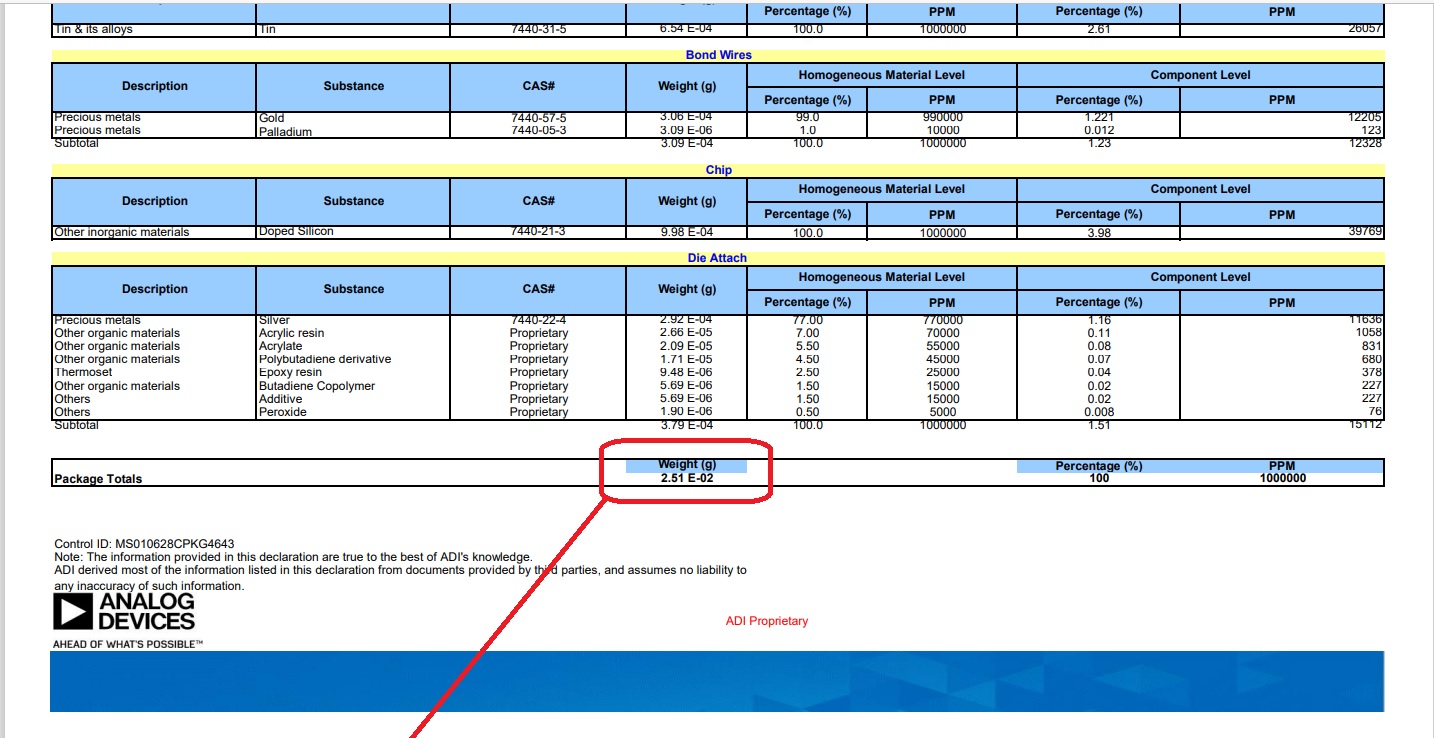Click the Die Attach section heading

coord(718,258)
